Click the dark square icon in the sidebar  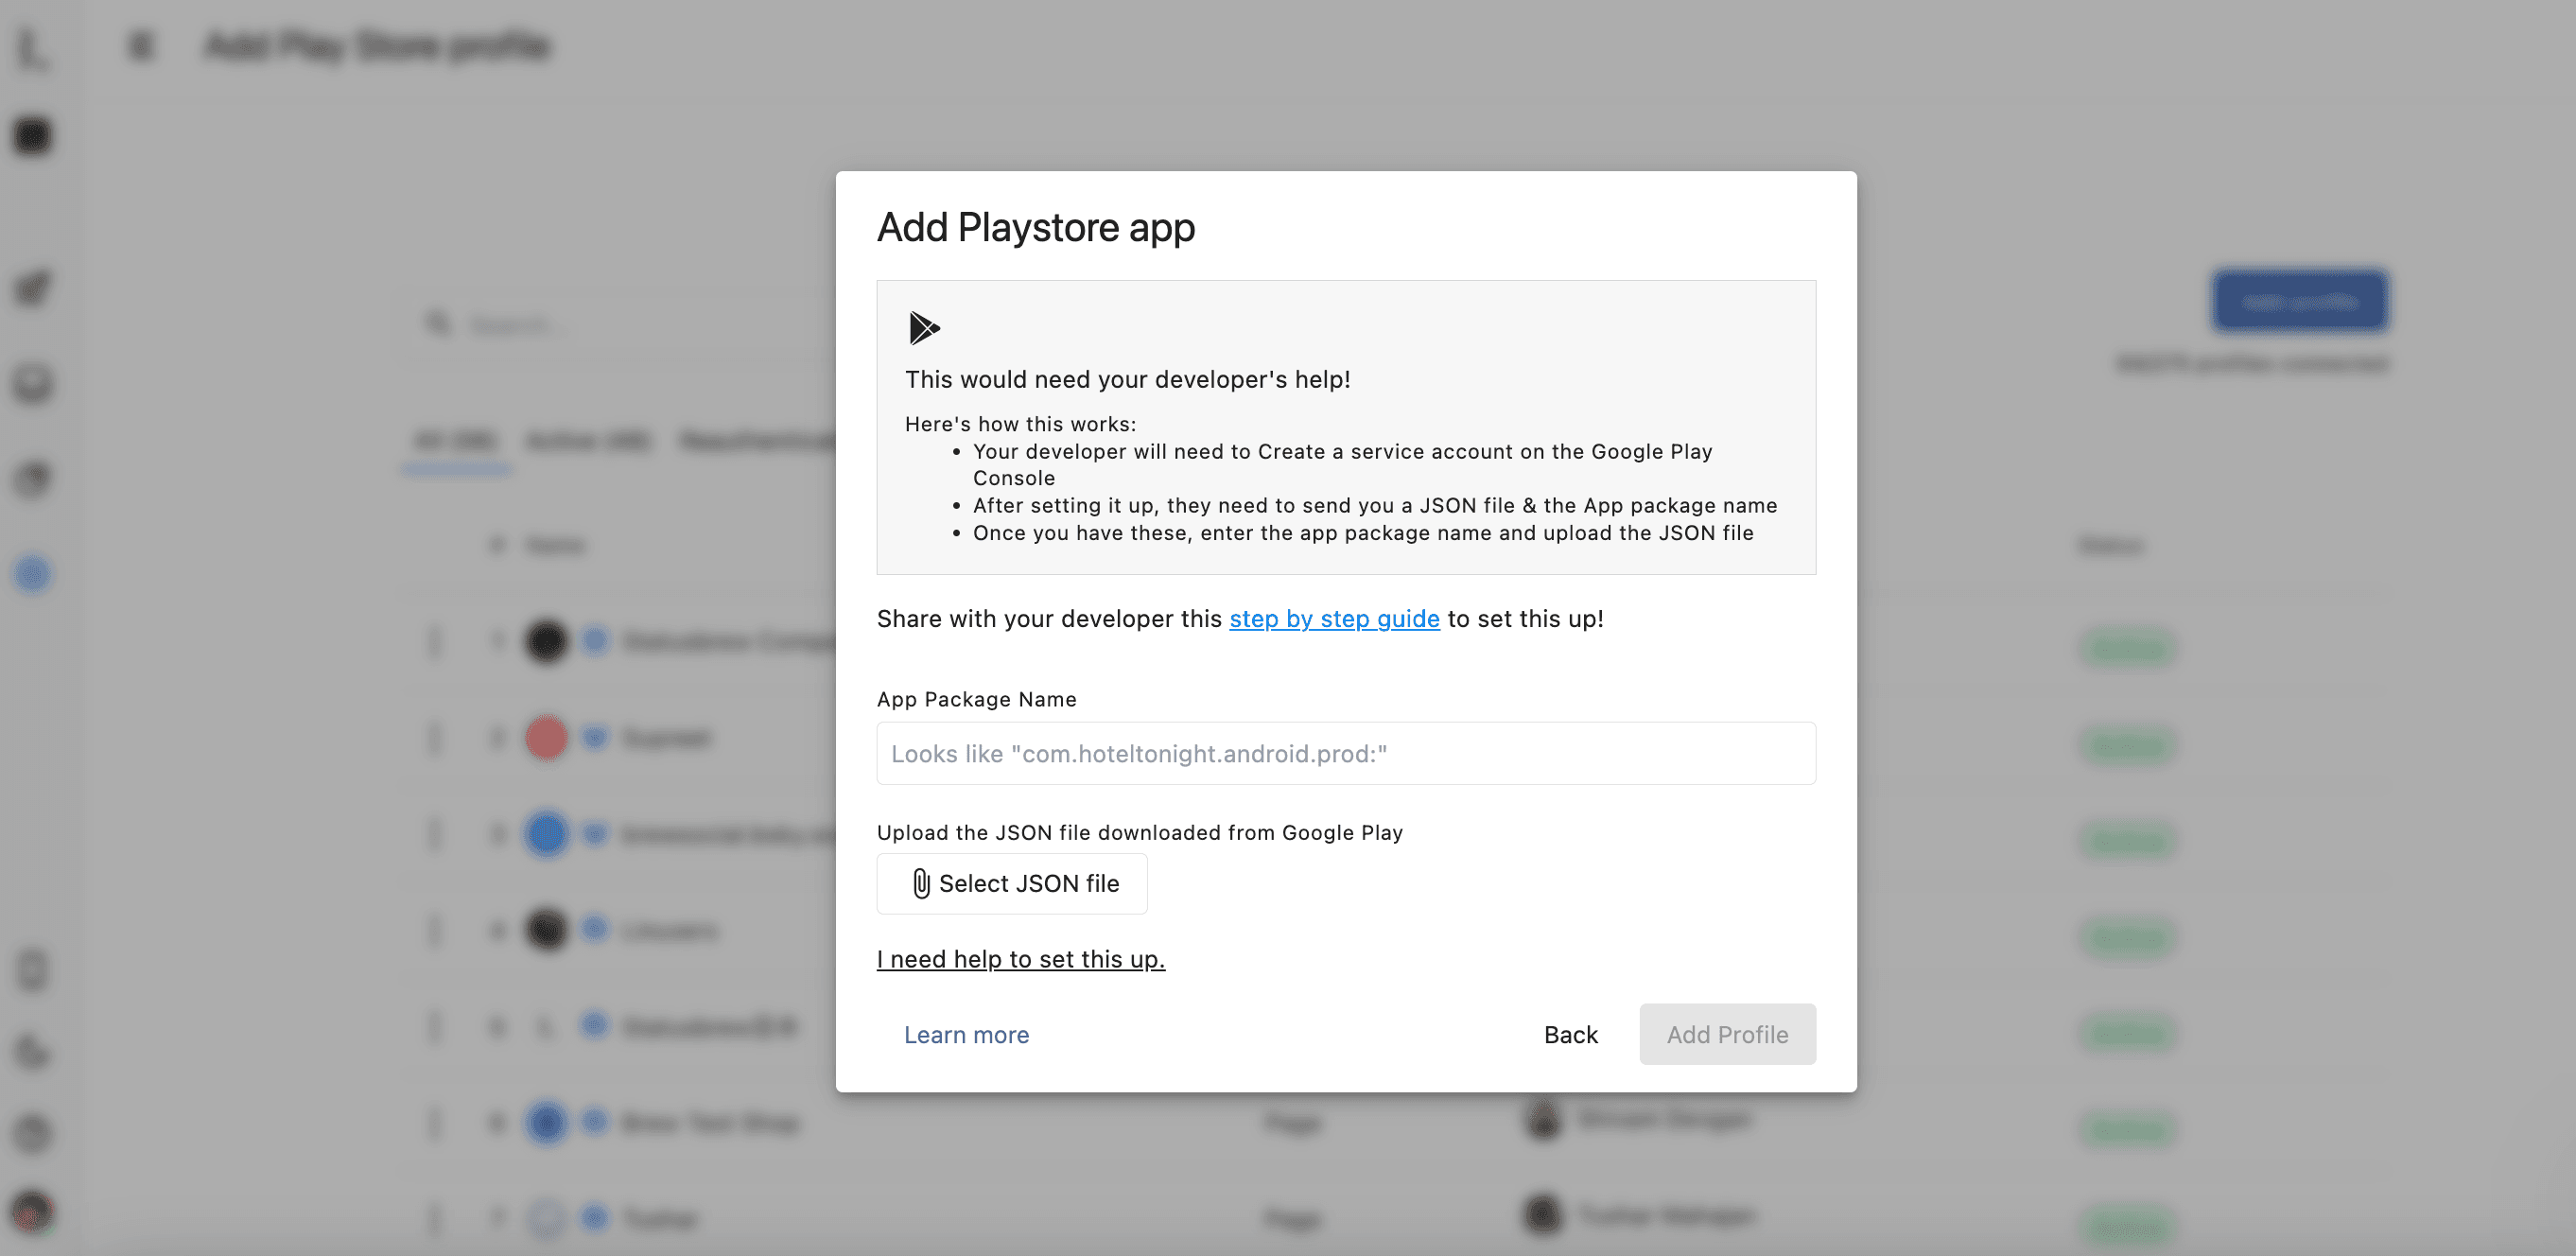tap(32, 136)
